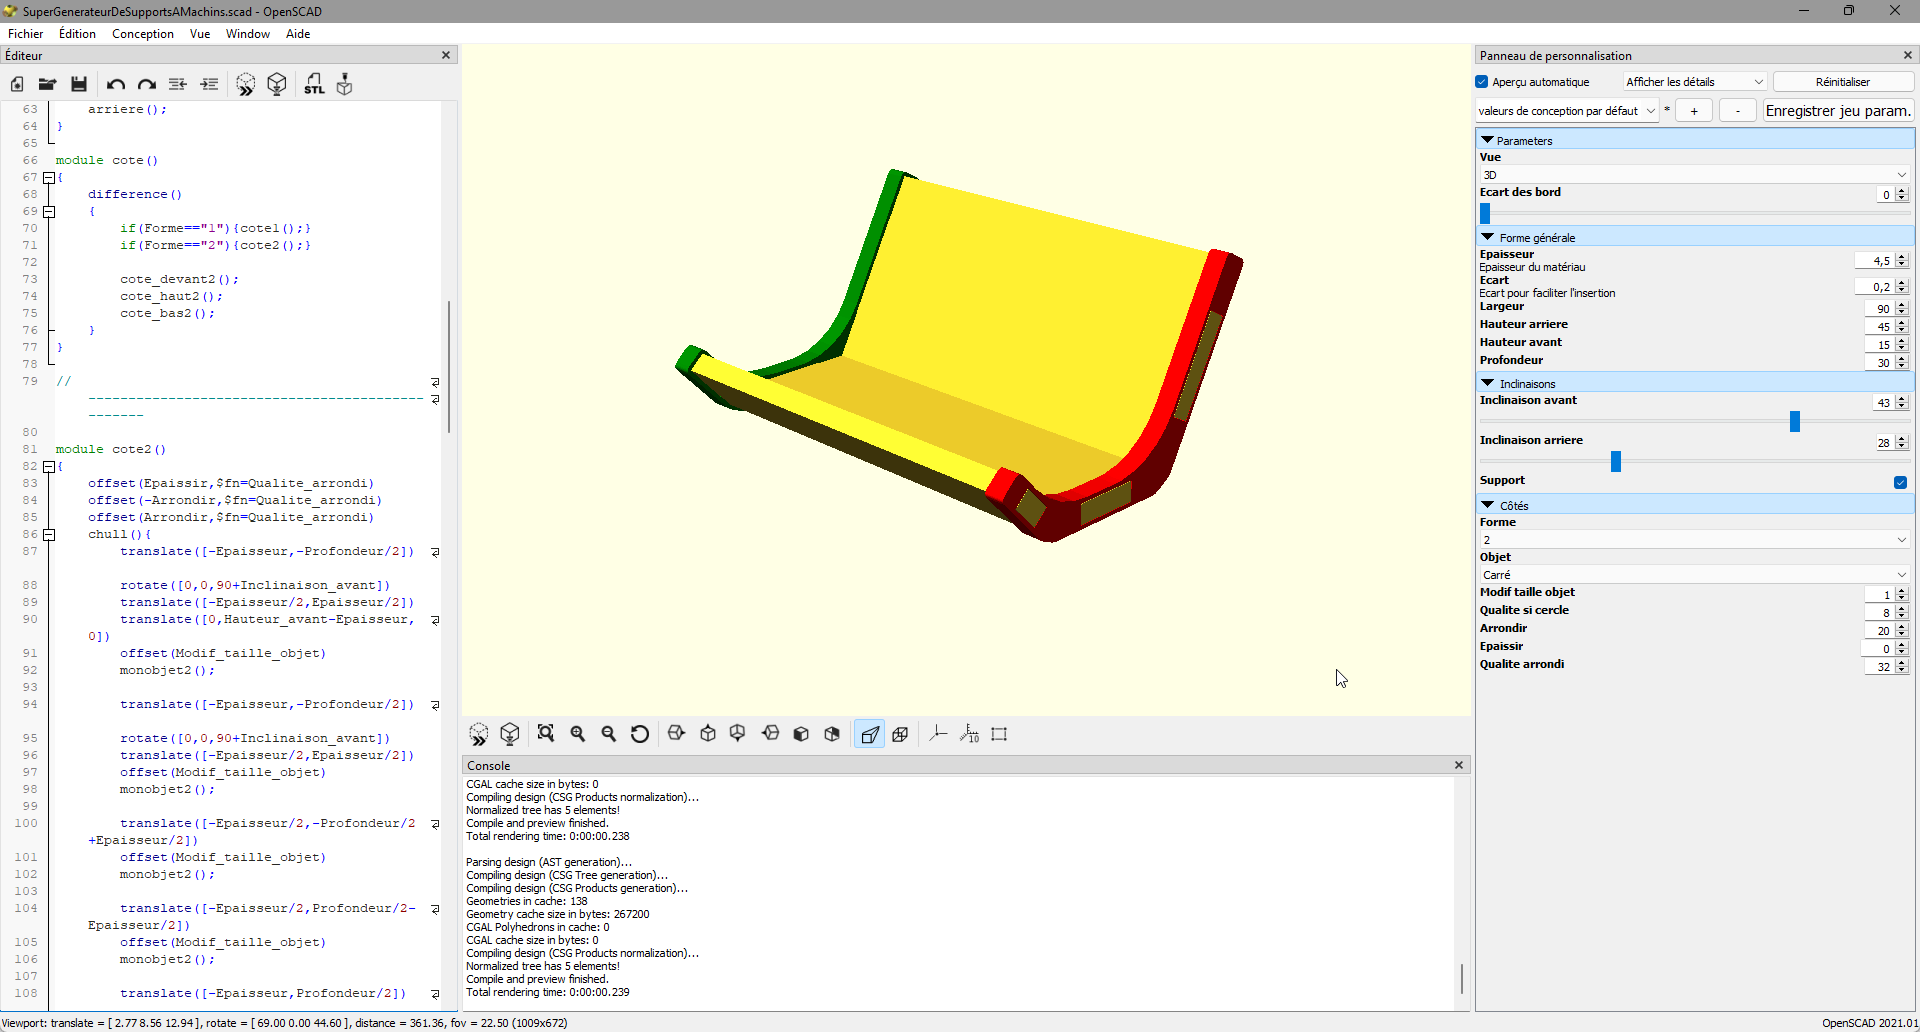The height and width of the screenshot is (1032, 1920).
Task: Click the Inclinaison avant slider handle
Action: click(x=1795, y=422)
